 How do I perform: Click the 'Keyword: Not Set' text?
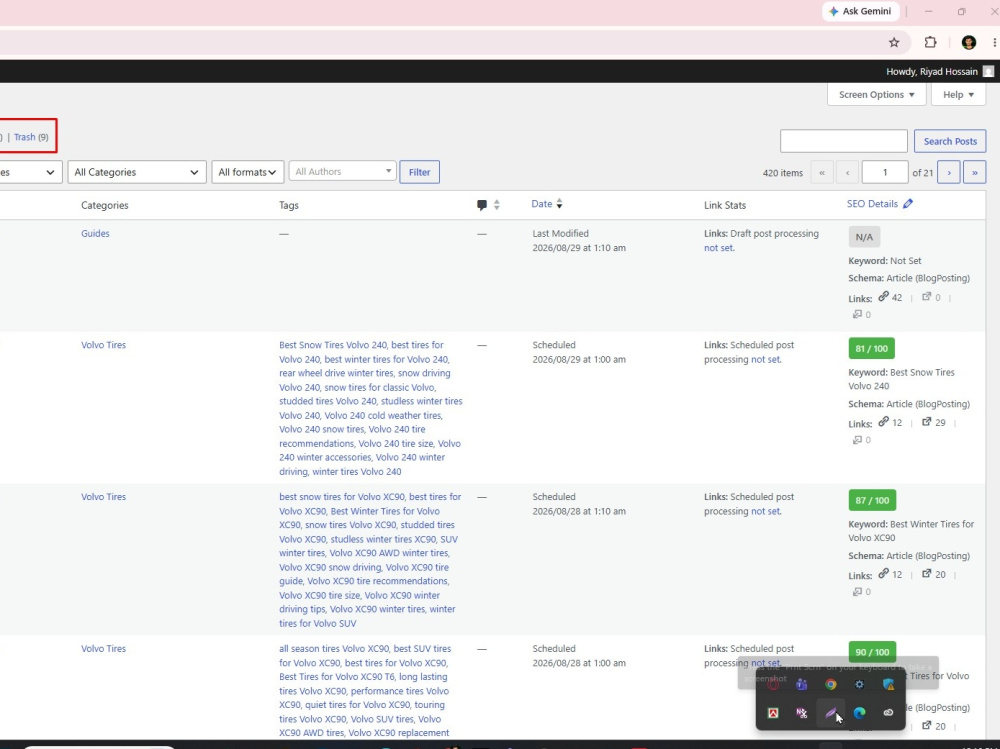tap(885, 261)
